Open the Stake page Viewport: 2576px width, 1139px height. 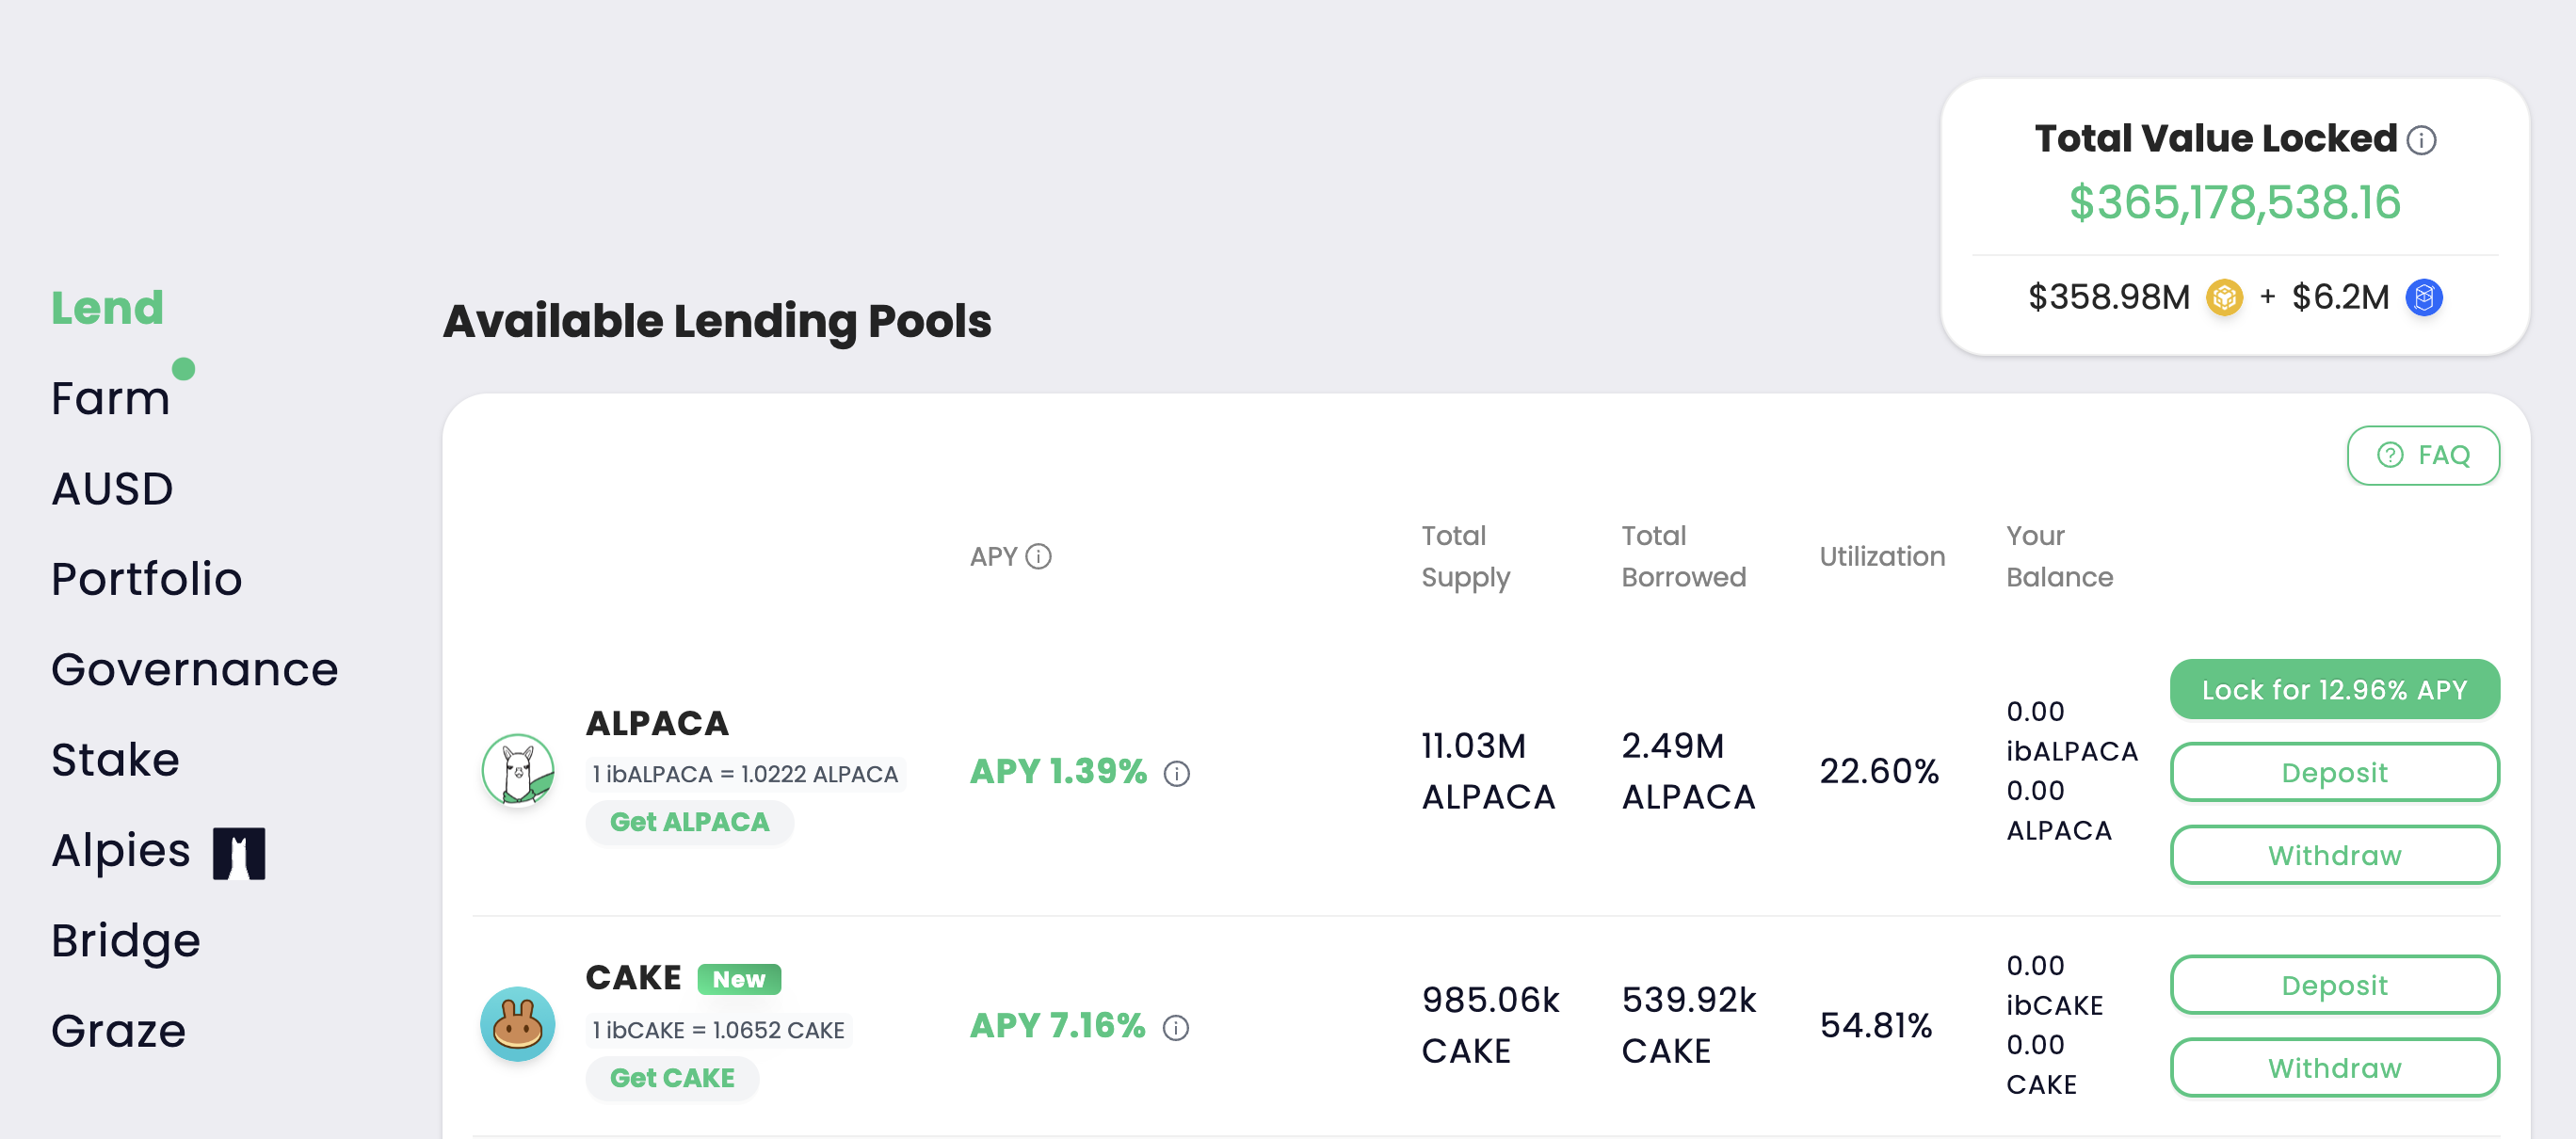(115, 760)
